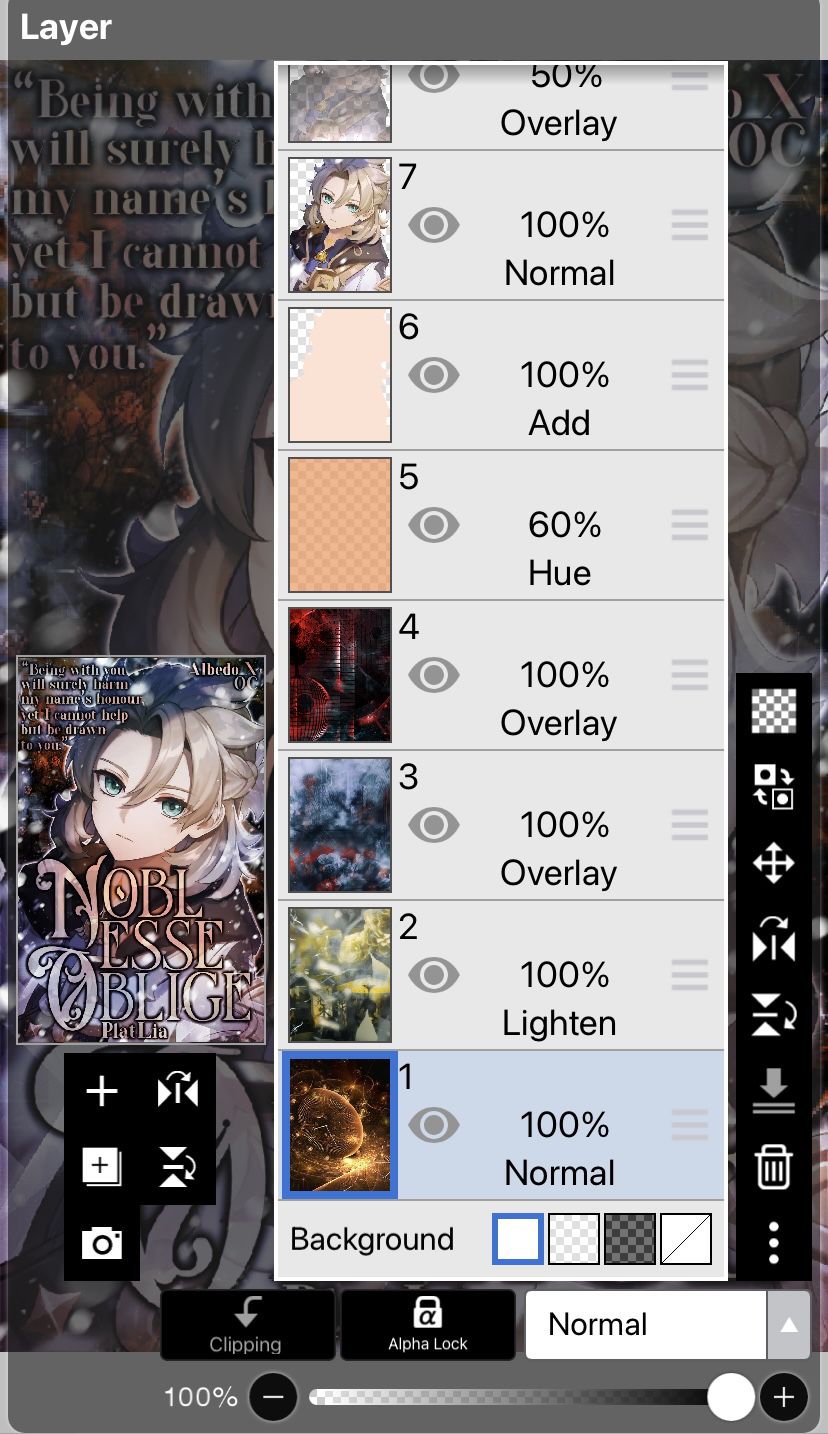The width and height of the screenshot is (828, 1434).
Task: Tap the add new layer plus icon
Action: point(102,1091)
